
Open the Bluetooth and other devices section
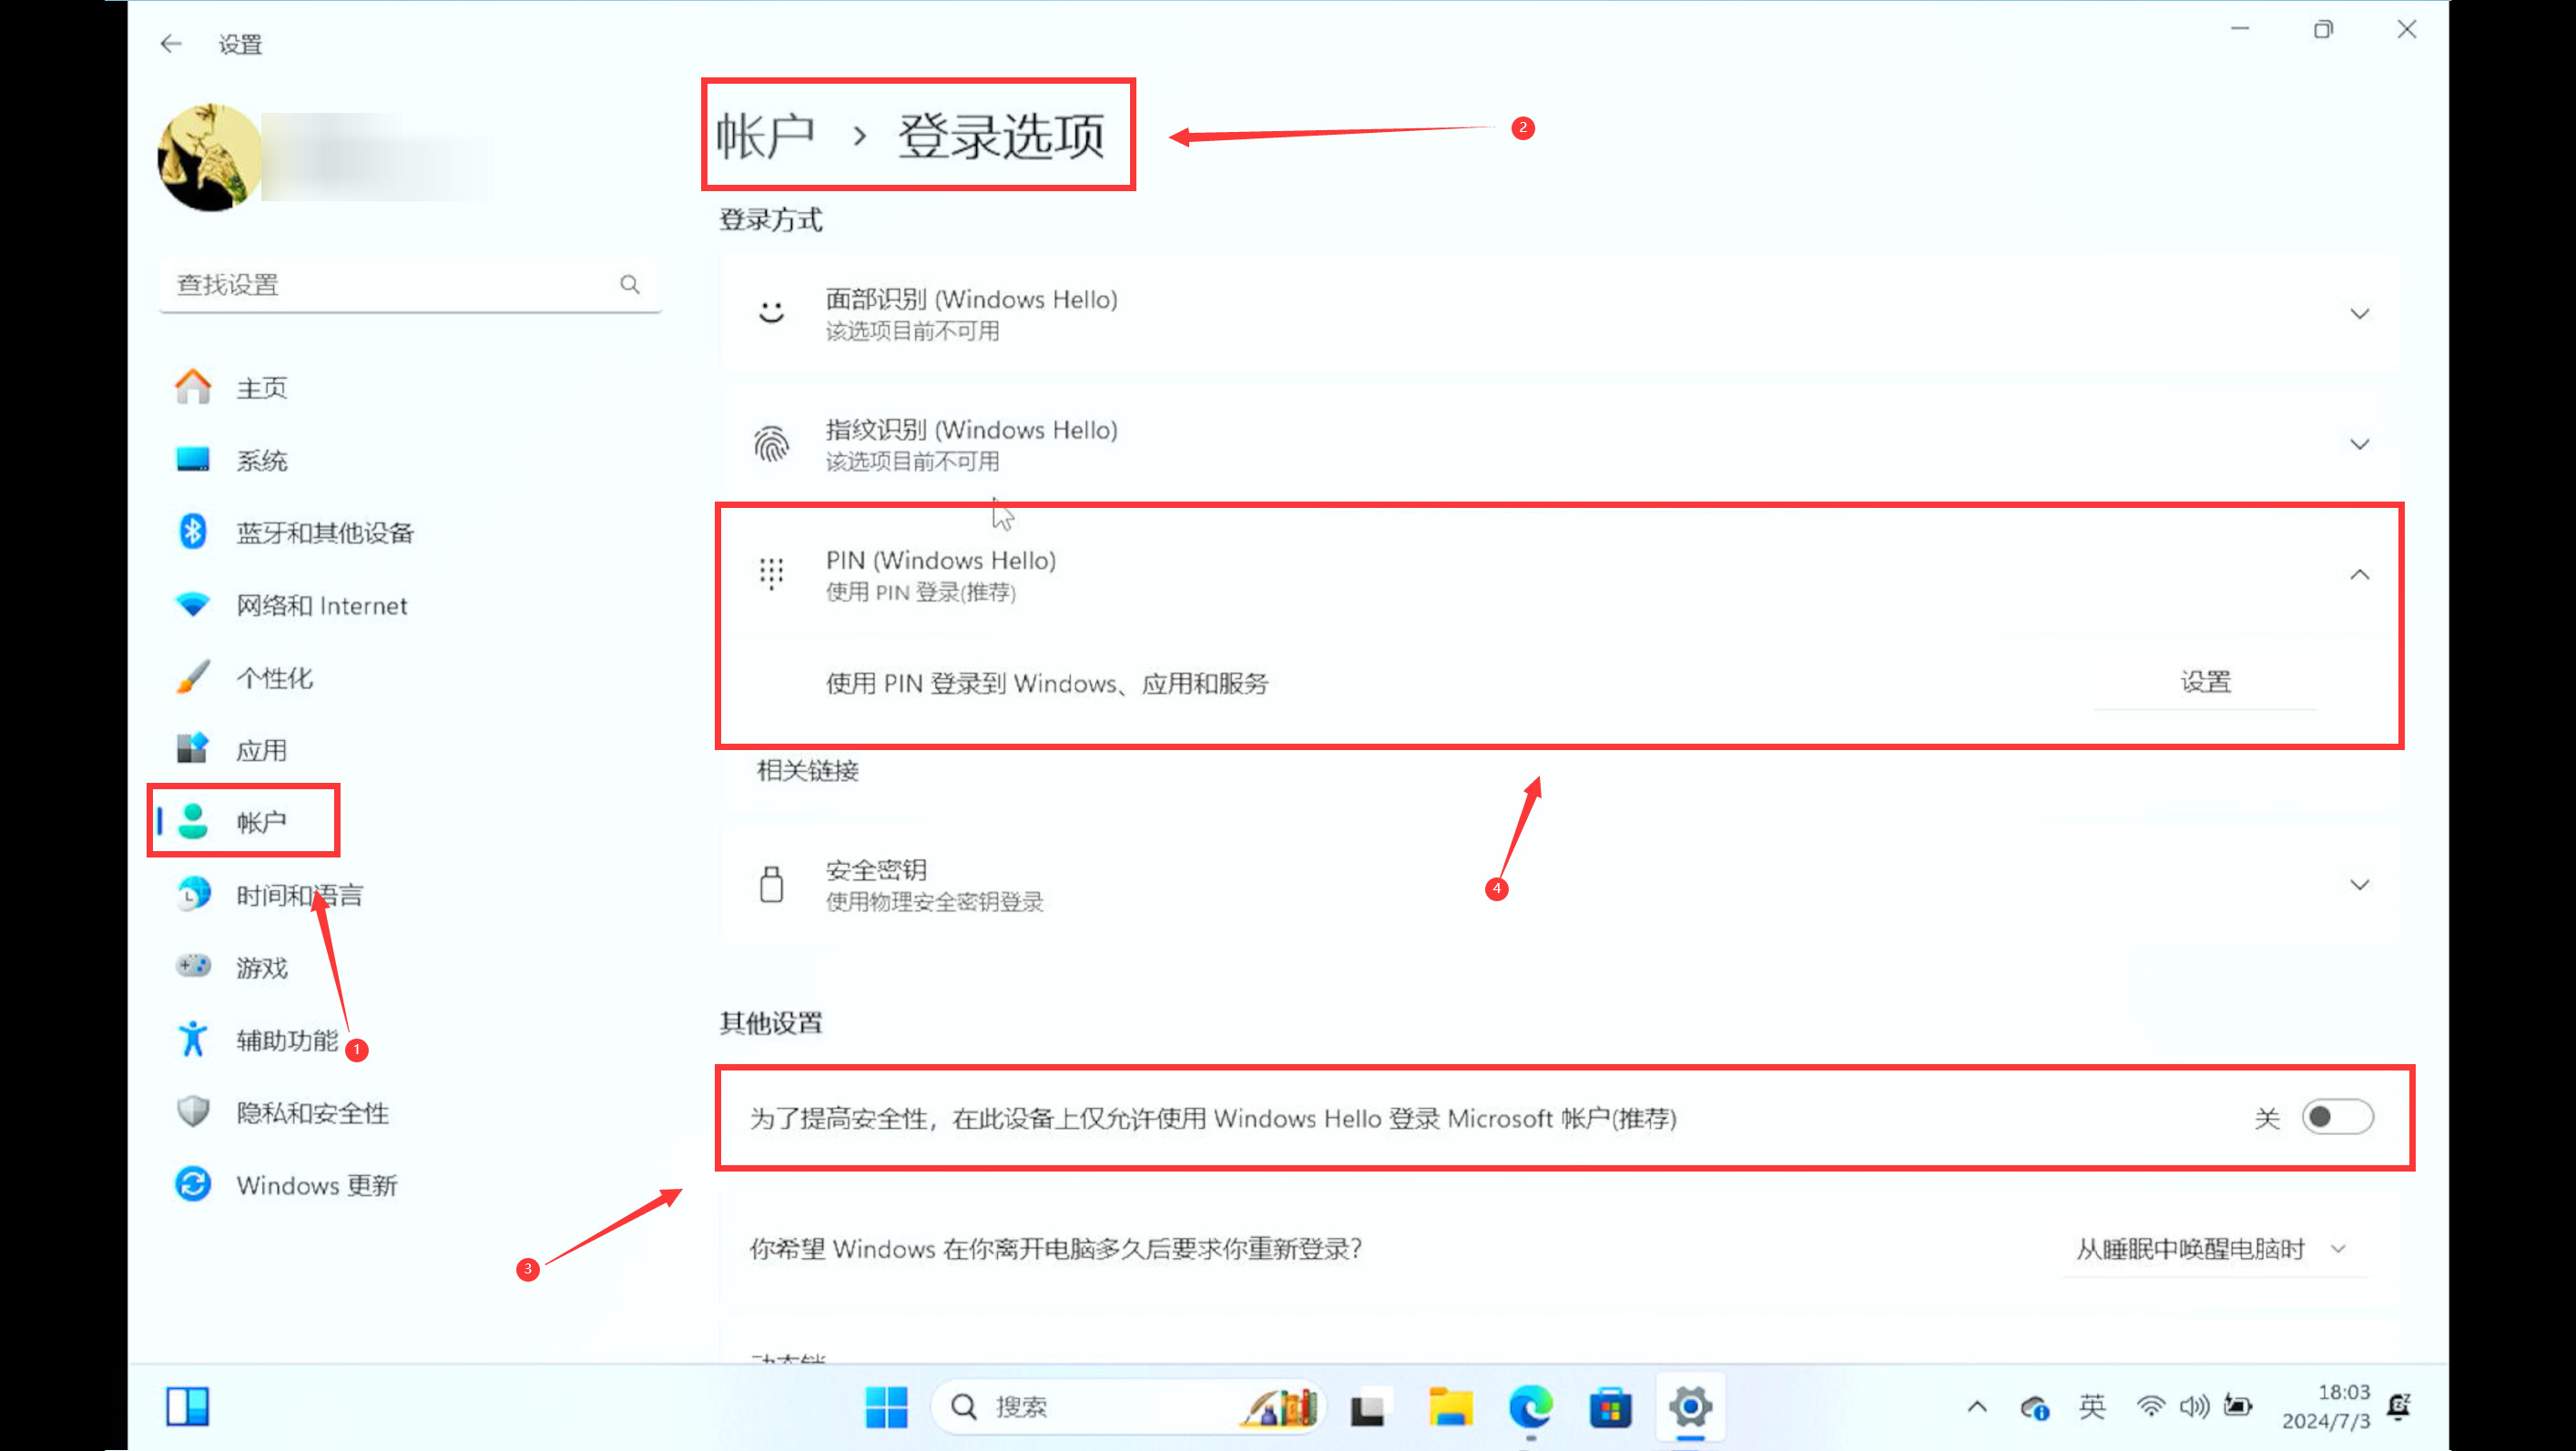coord(324,533)
